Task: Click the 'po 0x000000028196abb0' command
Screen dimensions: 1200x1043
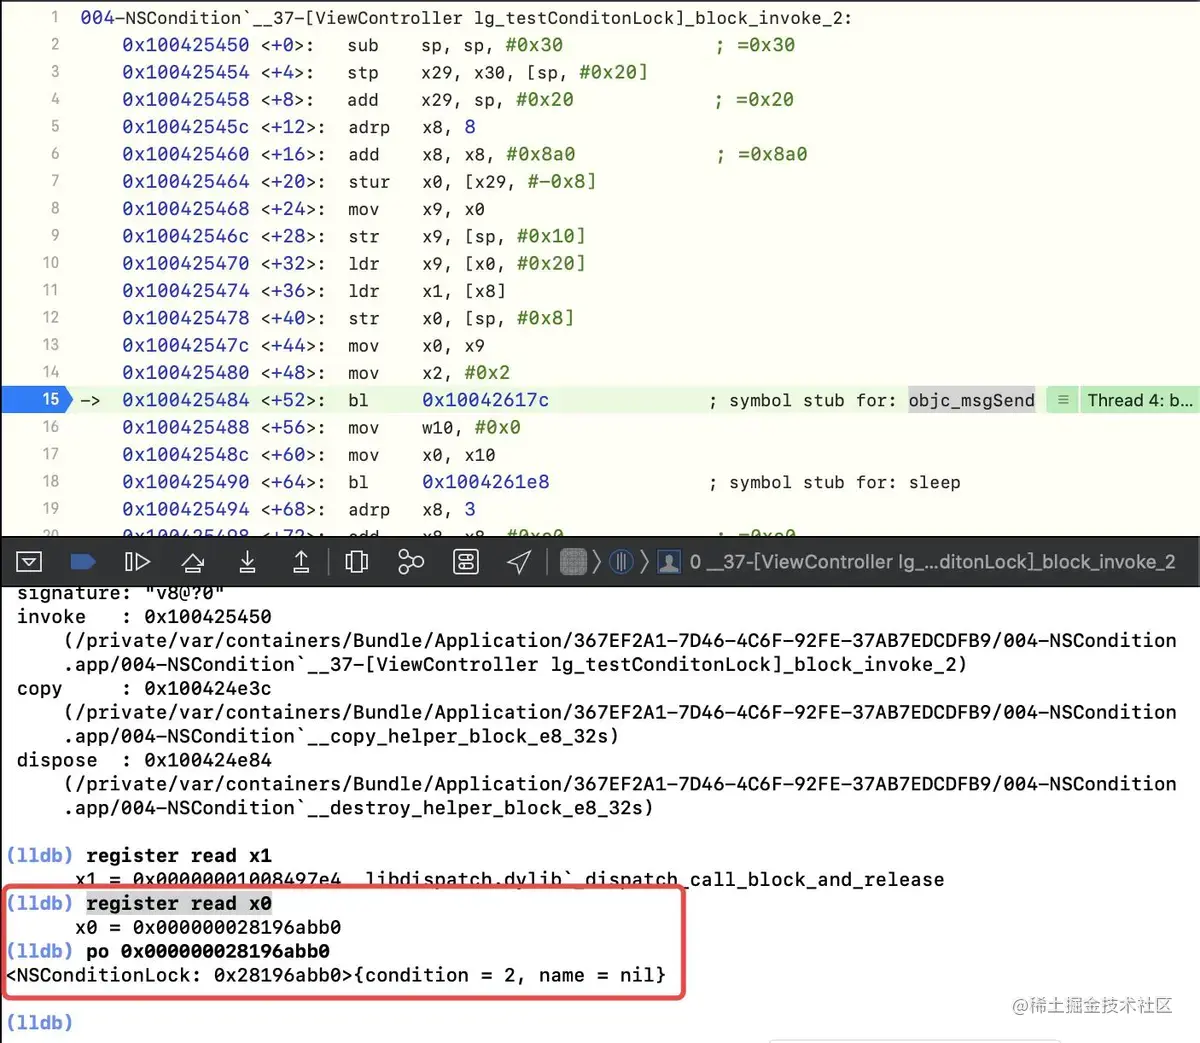Action: point(208,951)
